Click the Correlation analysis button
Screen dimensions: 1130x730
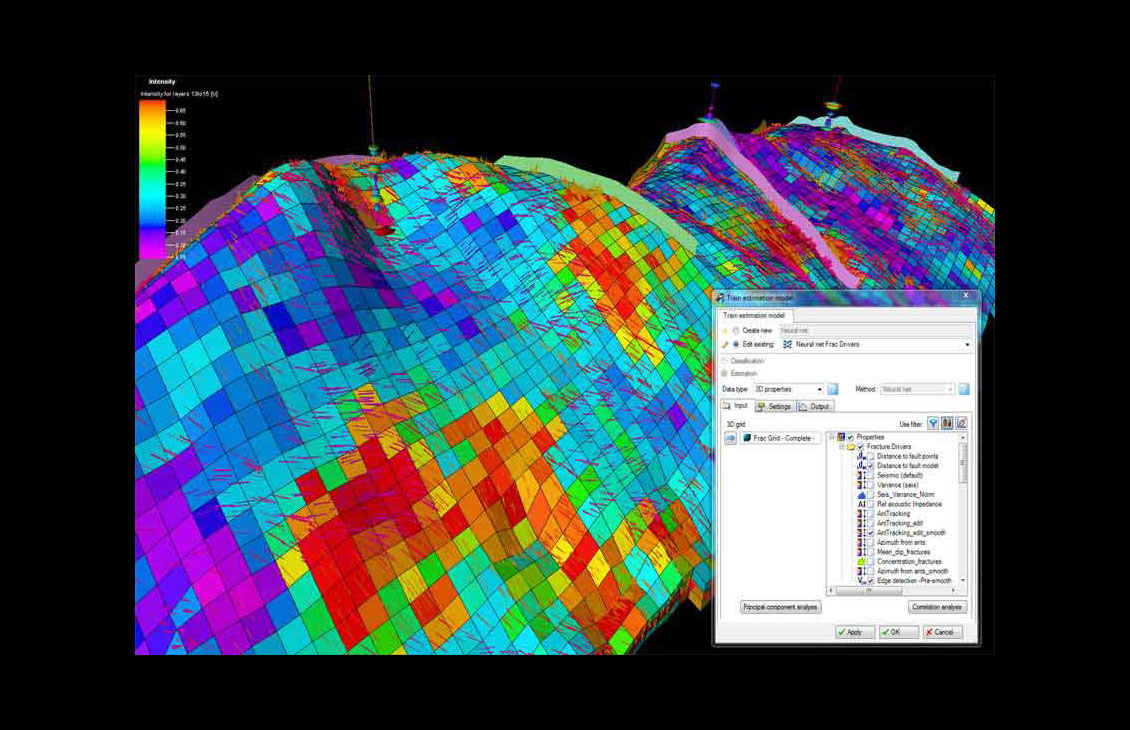937,607
